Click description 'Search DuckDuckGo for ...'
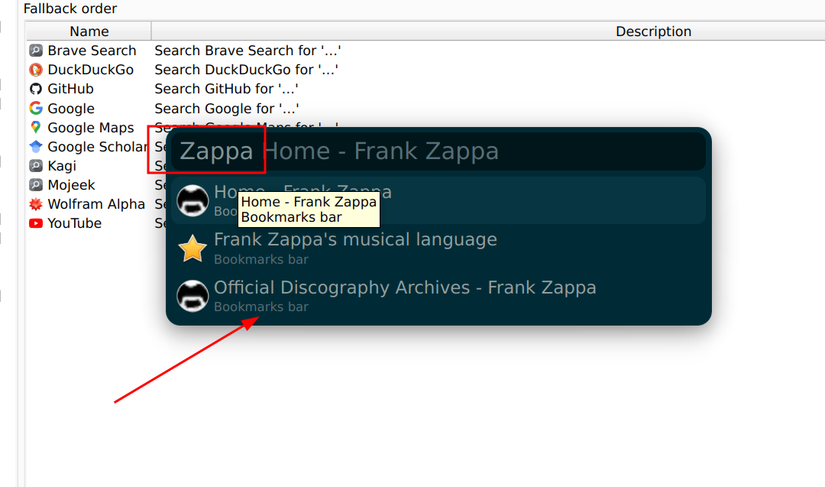This screenshot has height=487, width=825. pos(246,69)
